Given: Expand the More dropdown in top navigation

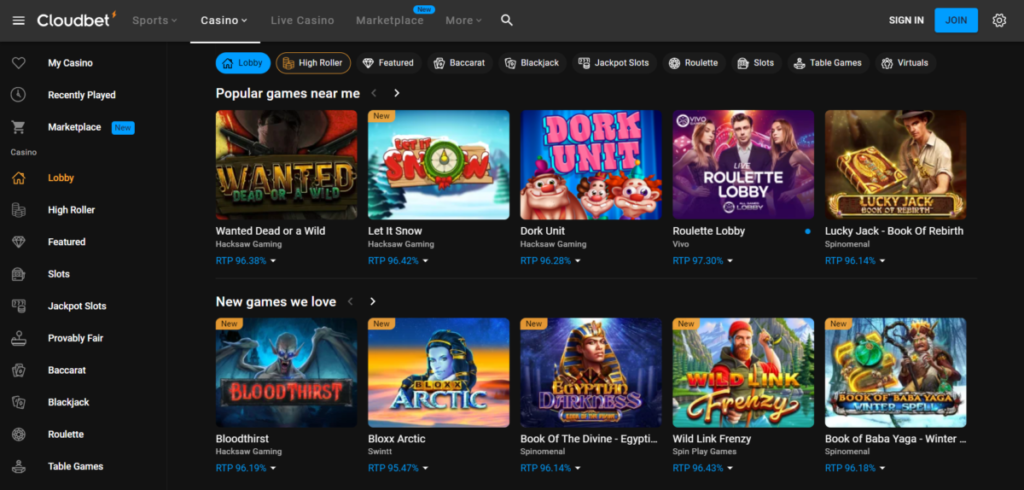Looking at the screenshot, I should (x=464, y=20).
